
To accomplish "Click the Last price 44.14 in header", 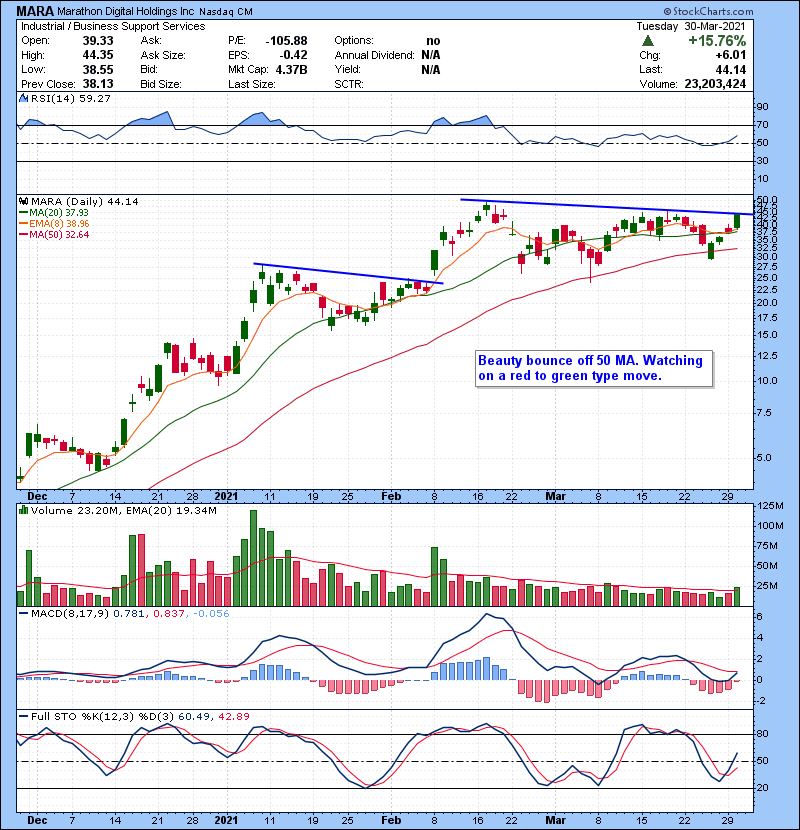I will 731,69.
